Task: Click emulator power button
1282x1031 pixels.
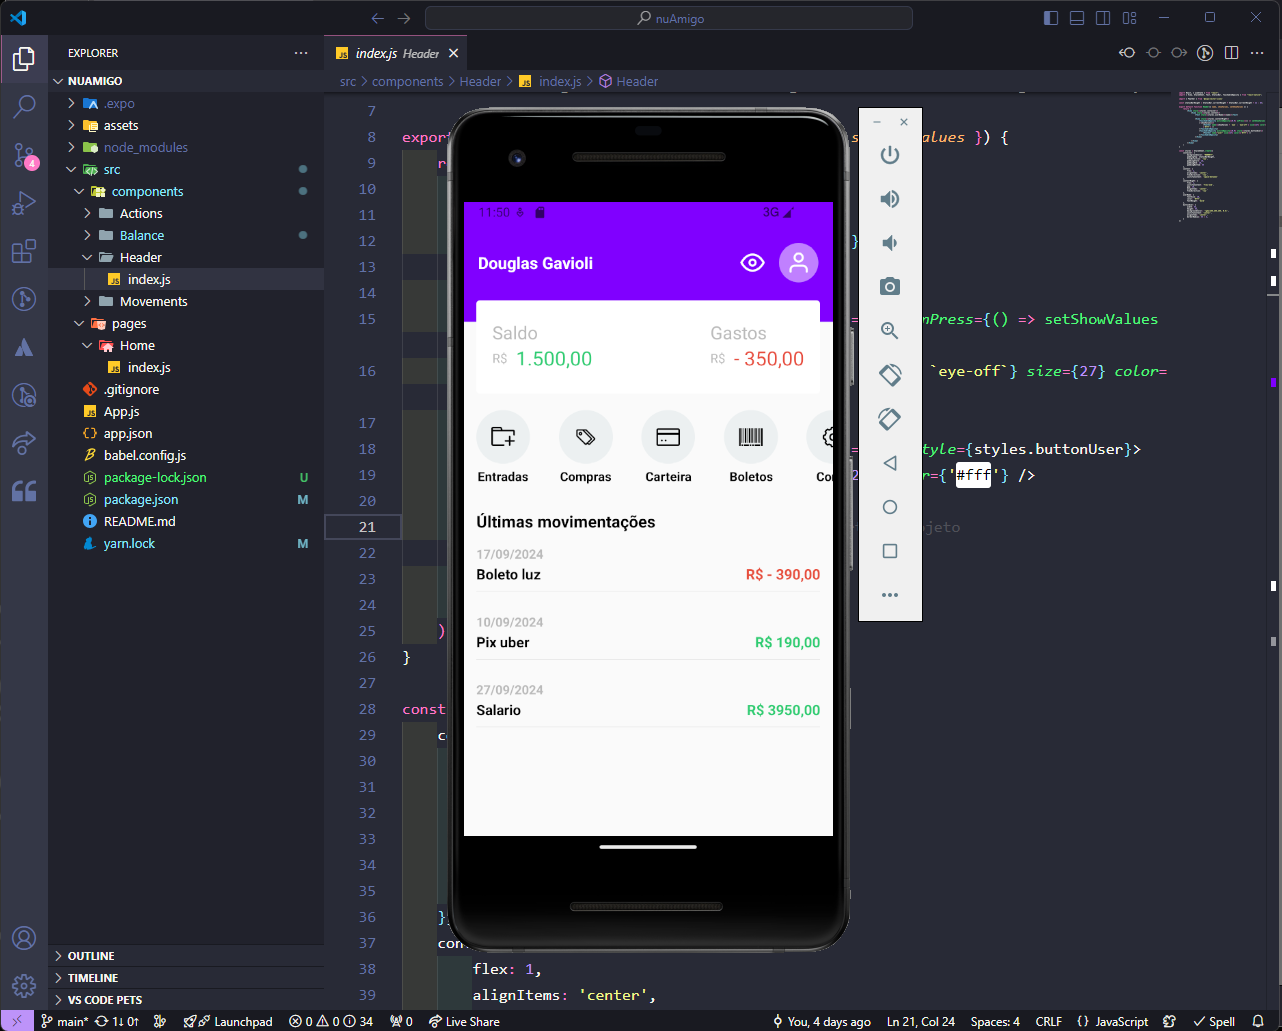Action: 889,155
